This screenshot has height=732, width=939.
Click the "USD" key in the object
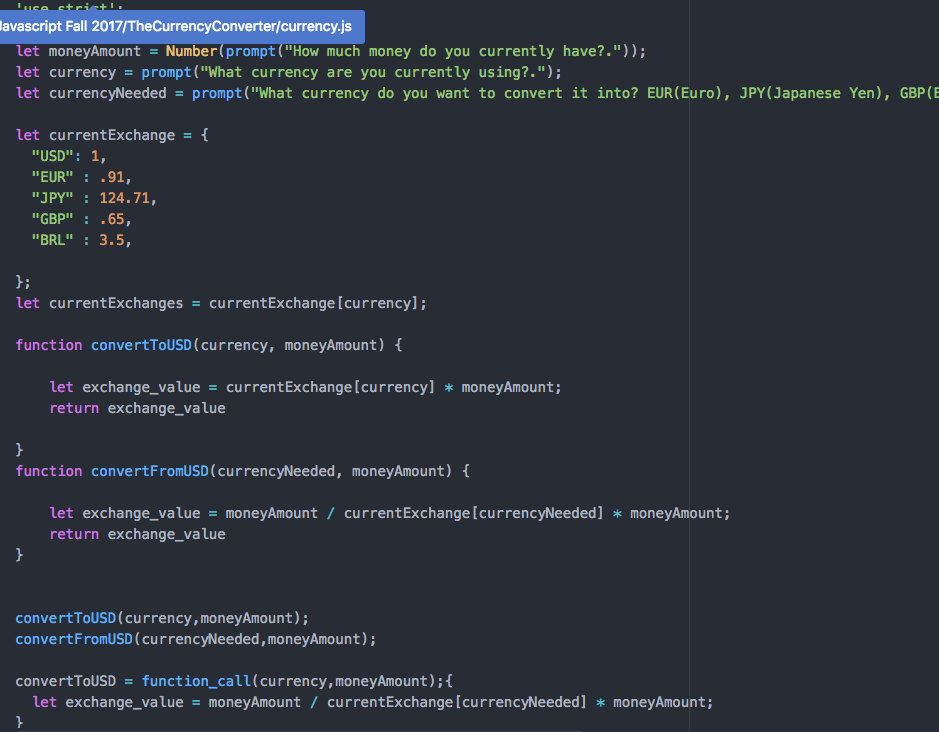[x=52, y=156]
